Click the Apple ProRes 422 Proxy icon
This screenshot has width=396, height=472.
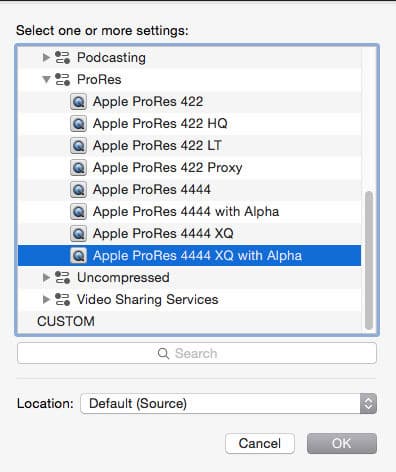coord(78,168)
